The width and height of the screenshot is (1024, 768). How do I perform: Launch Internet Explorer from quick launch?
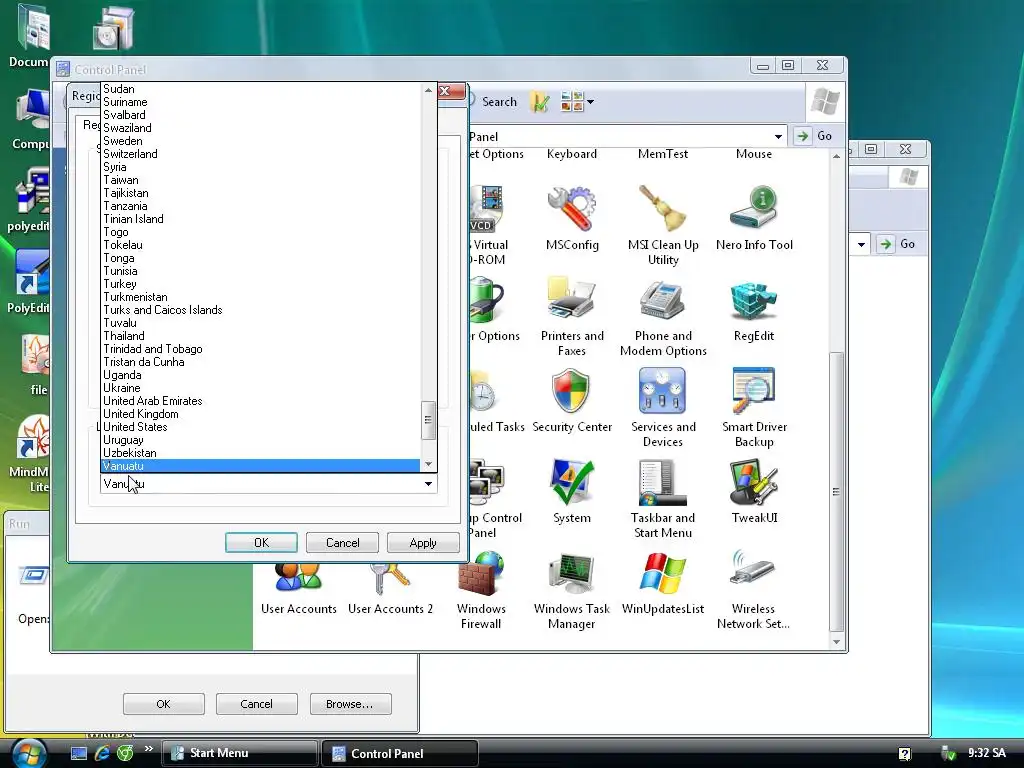[102, 754]
